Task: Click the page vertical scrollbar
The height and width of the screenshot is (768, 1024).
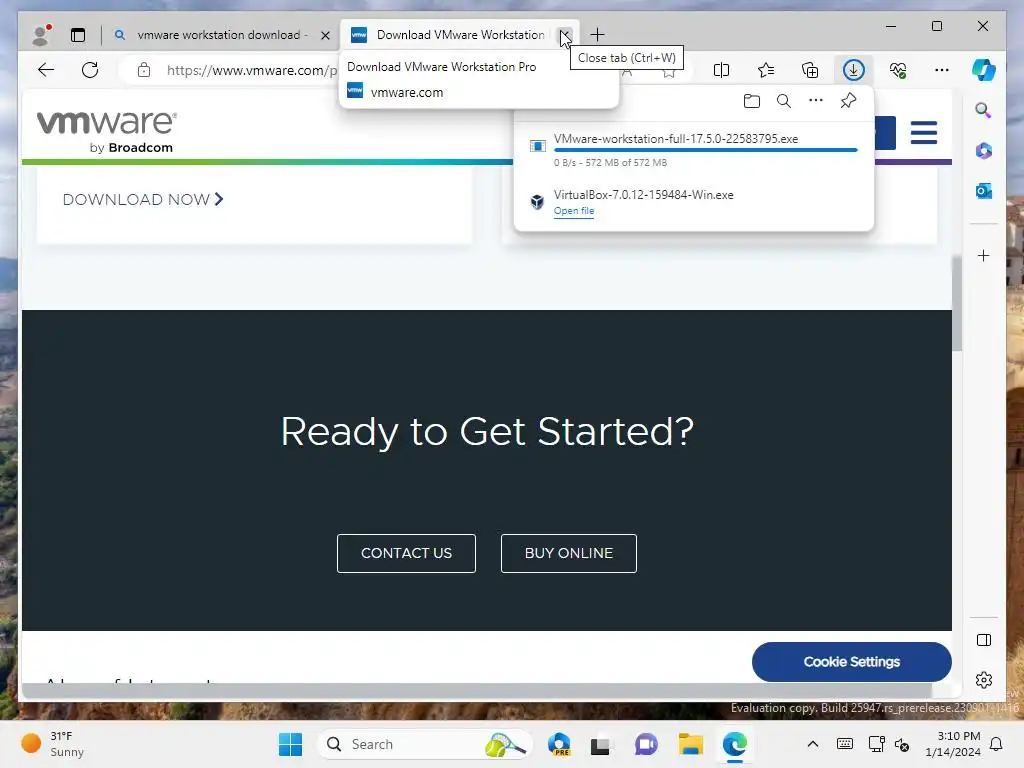Action: point(957,304)
